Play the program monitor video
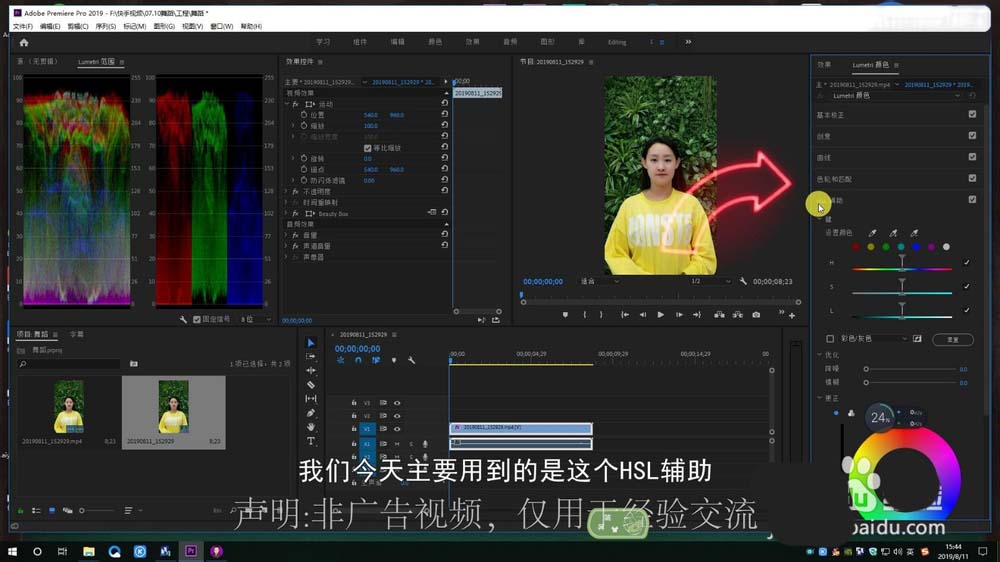 tap(661, 314)
